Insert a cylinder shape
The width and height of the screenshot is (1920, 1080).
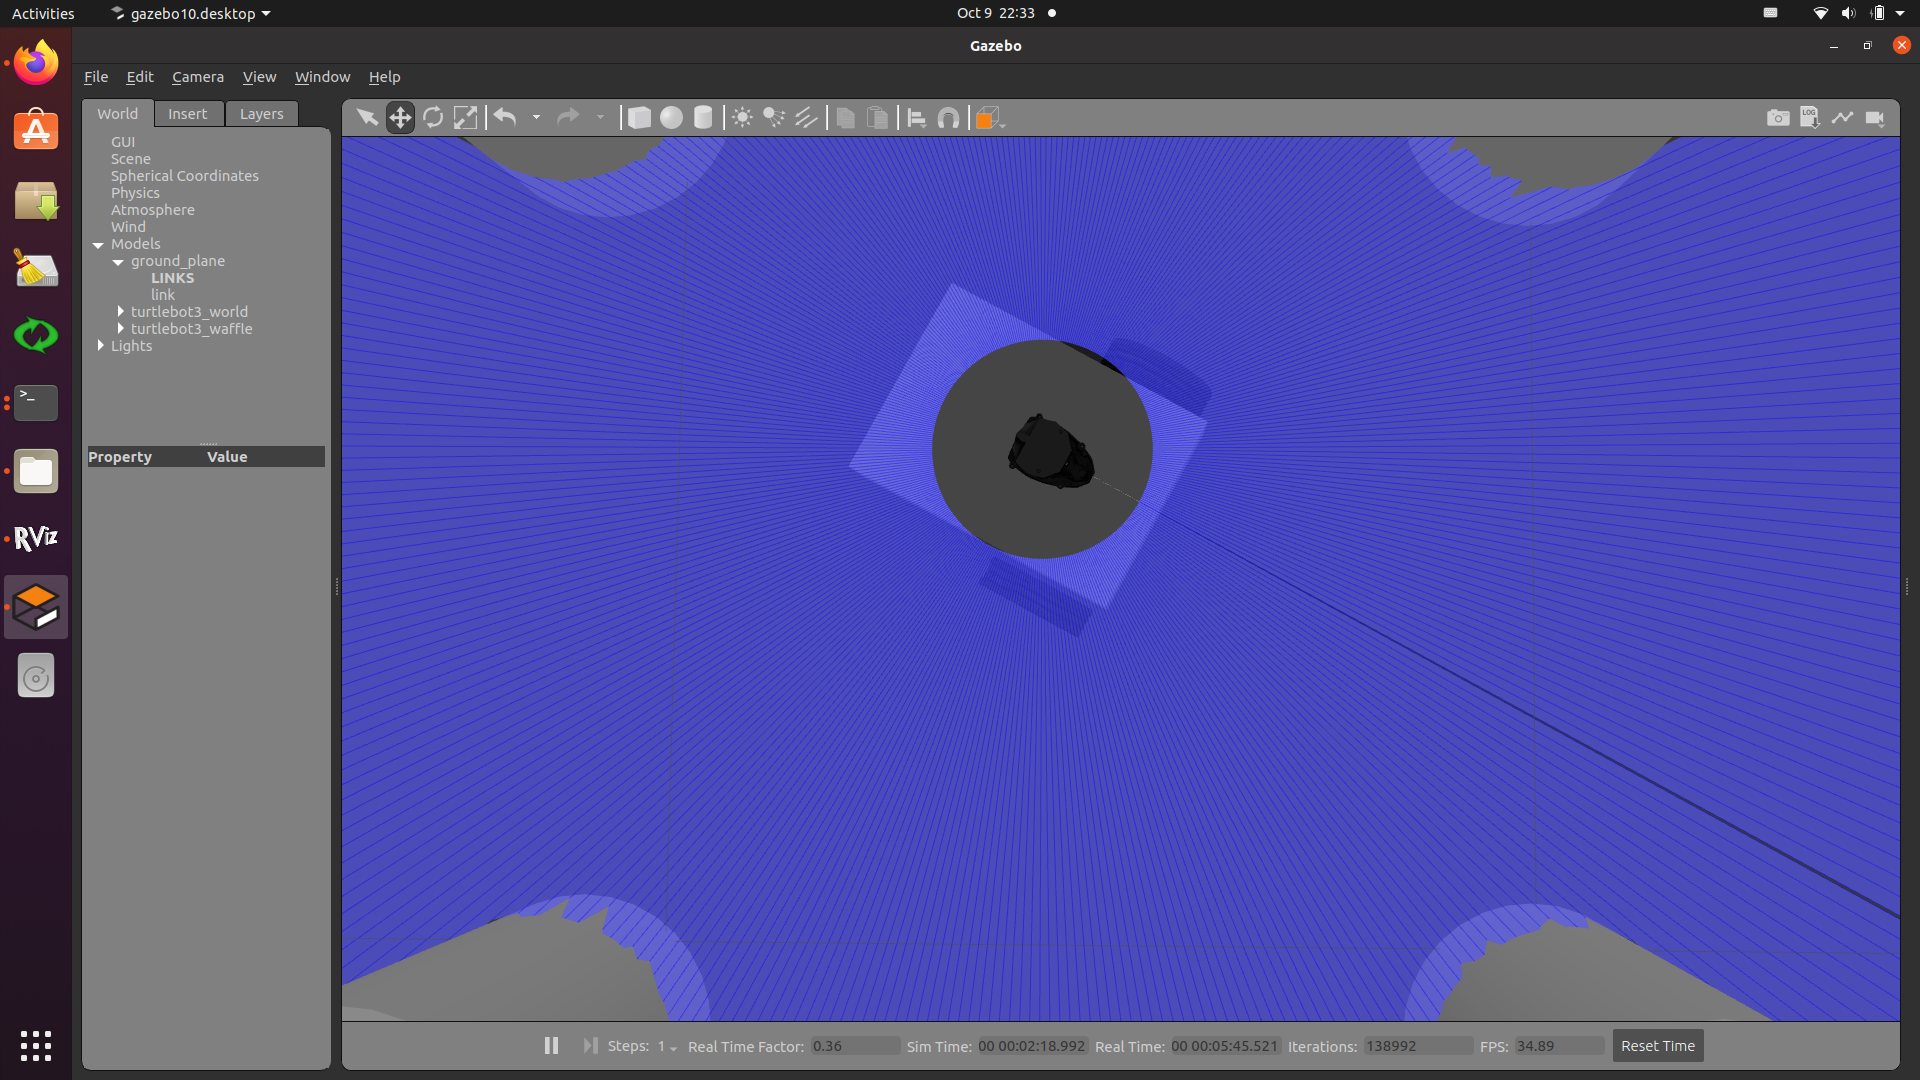click(703, 118)
